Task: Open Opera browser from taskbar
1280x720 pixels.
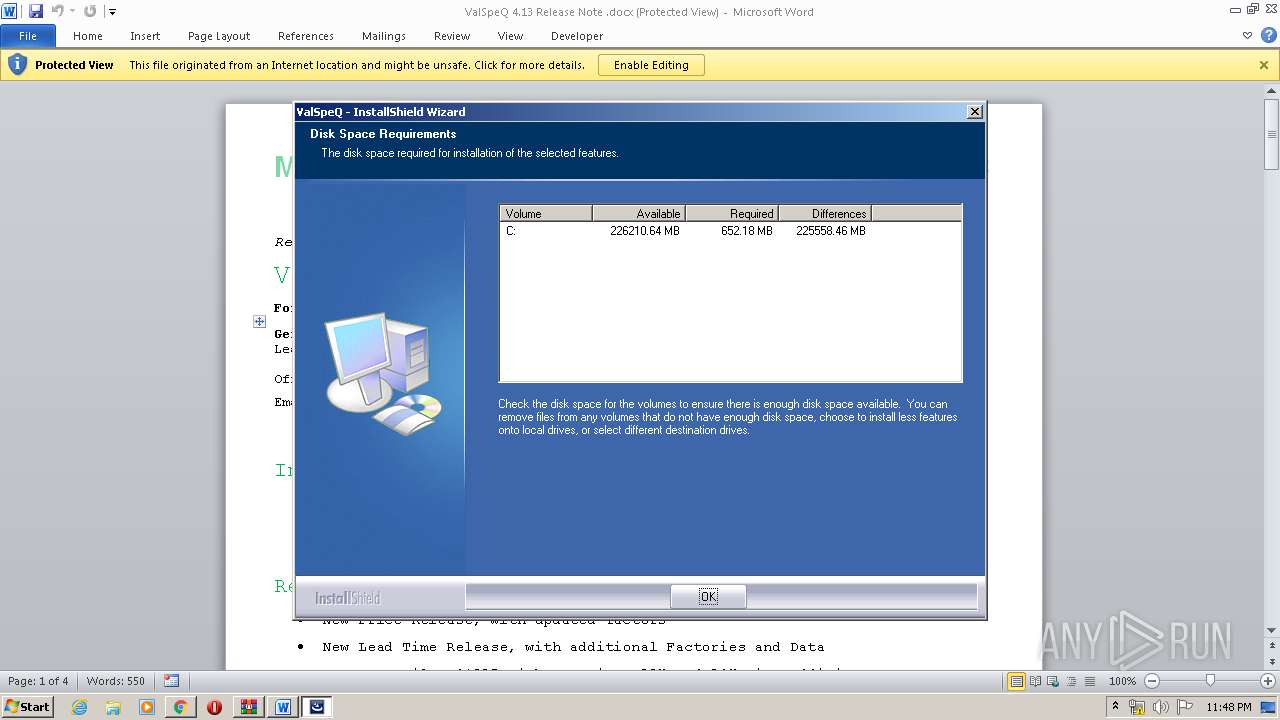Action: [x=214, y=707]
